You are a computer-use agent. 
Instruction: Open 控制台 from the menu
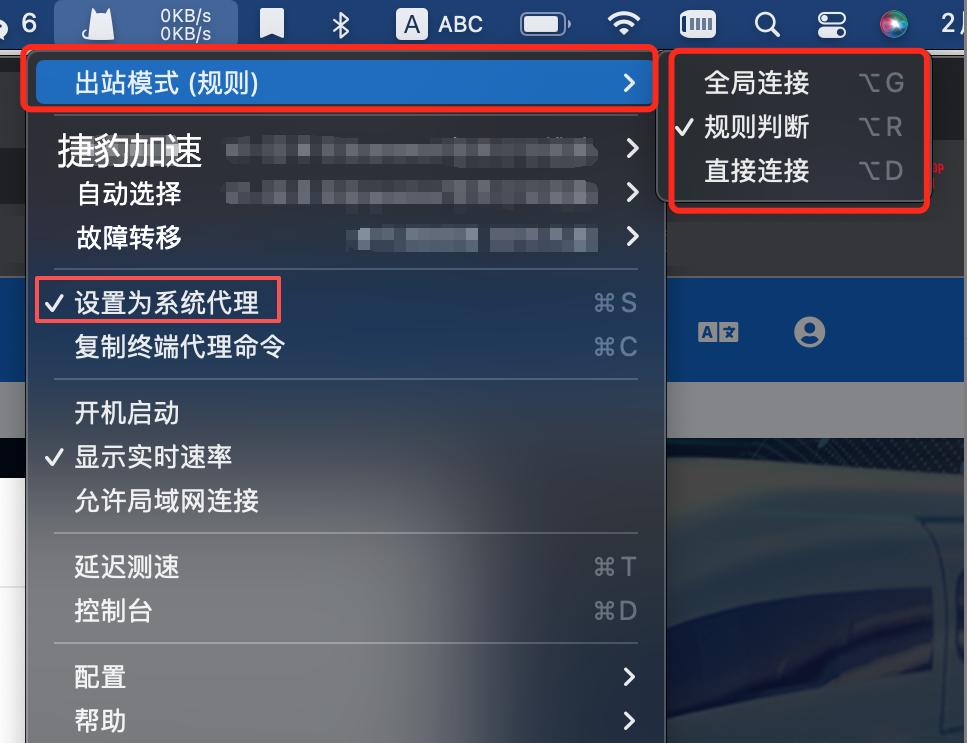click(346, 610)
